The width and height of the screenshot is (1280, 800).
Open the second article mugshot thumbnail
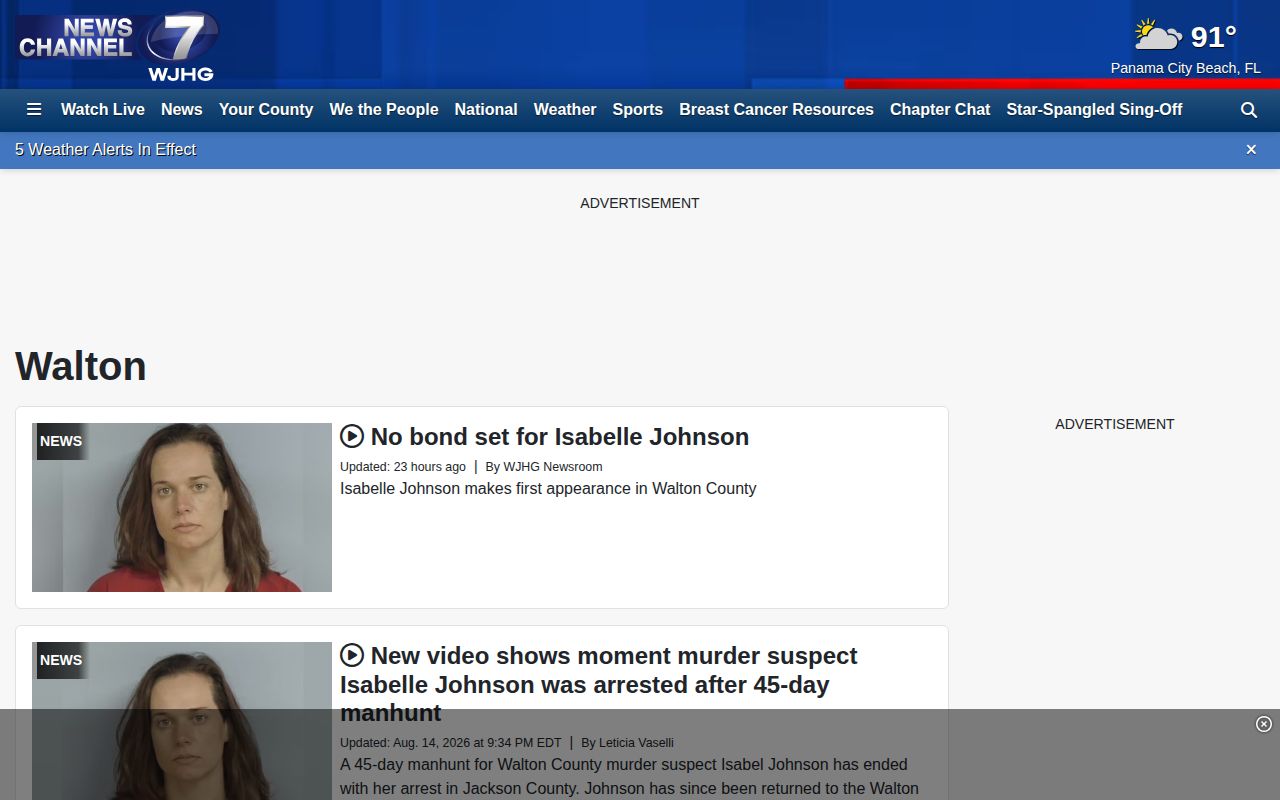point(182,721)
